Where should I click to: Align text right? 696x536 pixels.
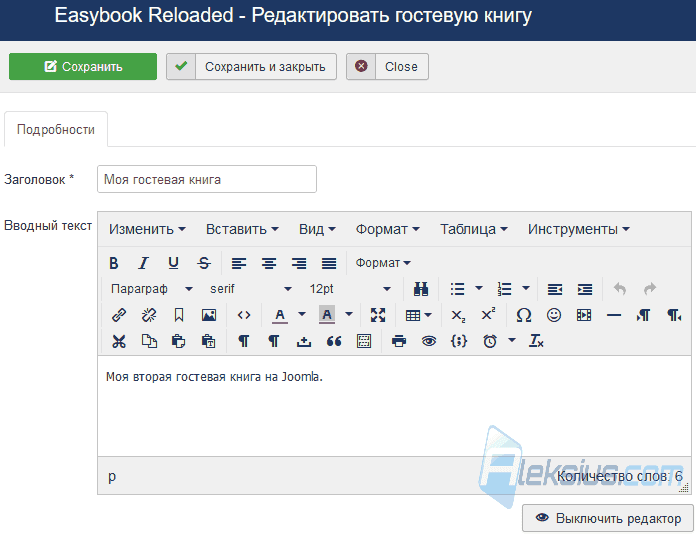pyautogui.click(x=299, y=263)
